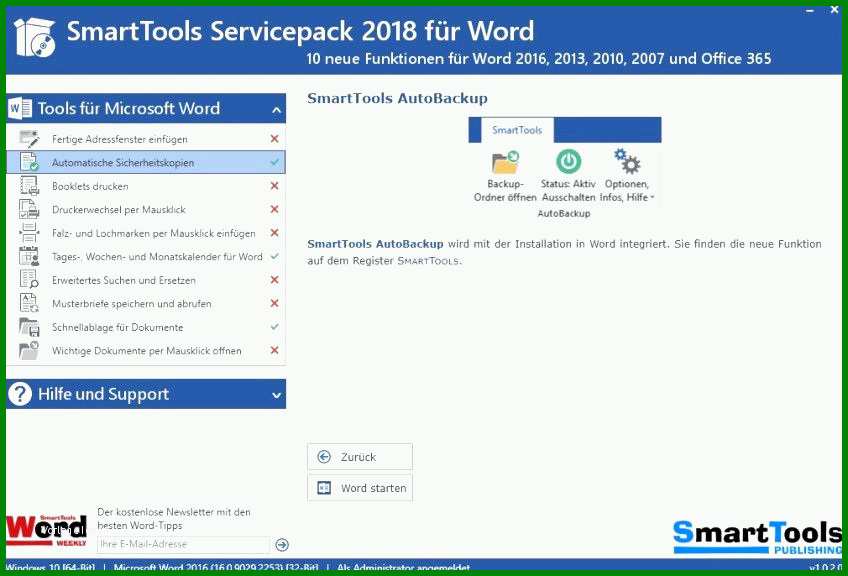This screenshot has height=576, width=848.
Task: Click the version number in status bar
Action: pyautogui.click(x=826, y=567)
